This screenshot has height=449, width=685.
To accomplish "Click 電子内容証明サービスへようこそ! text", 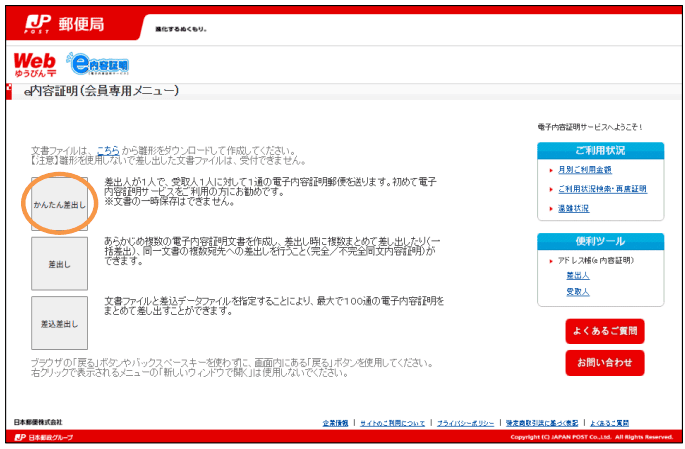I will pos(590,127).
